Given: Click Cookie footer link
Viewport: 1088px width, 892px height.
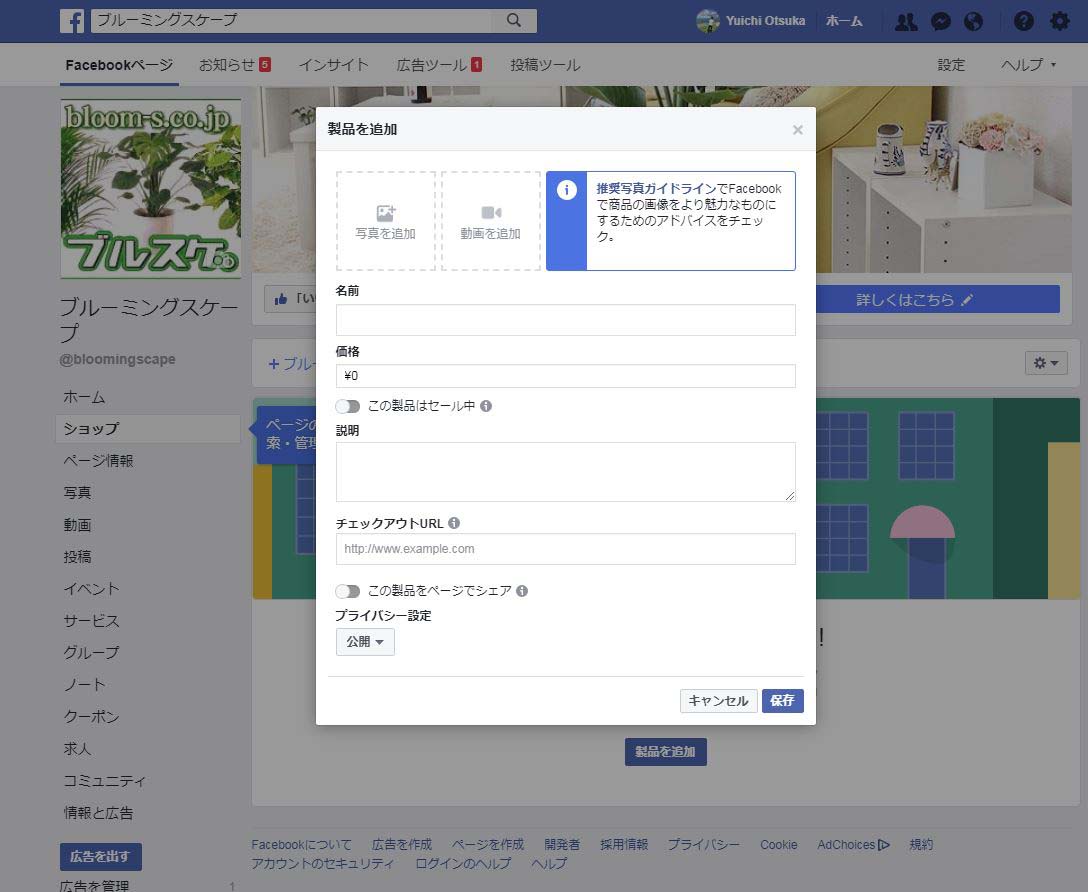Looking at the screenshot, I should [x=779, y=845].
